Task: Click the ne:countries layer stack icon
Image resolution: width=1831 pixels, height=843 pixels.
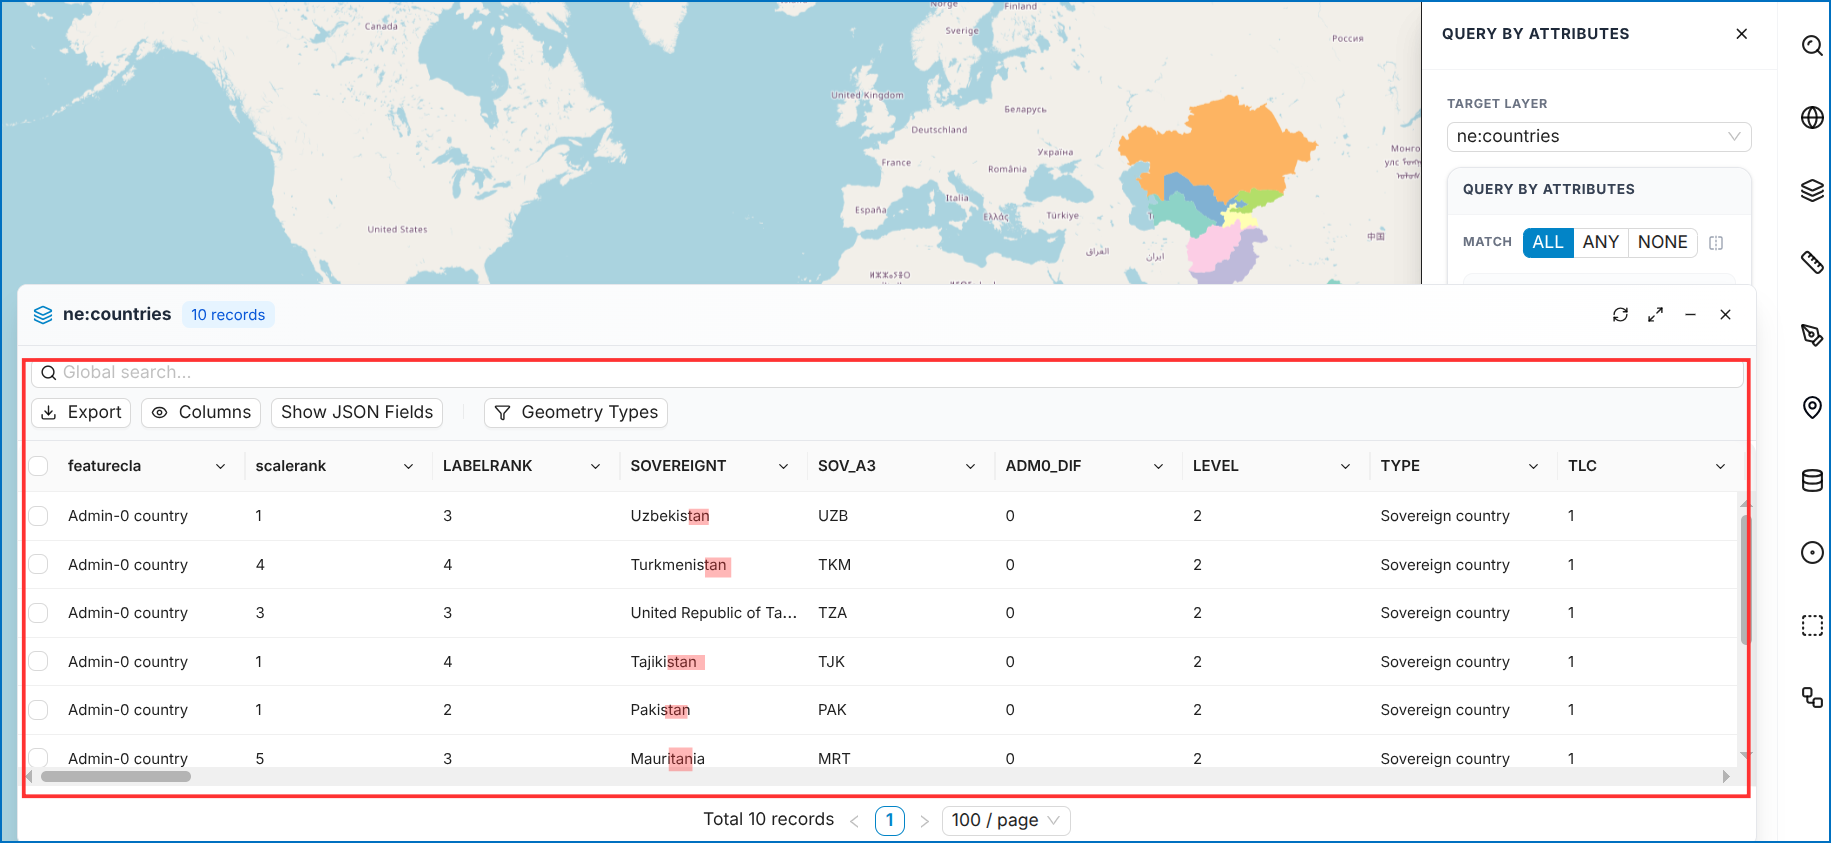Action: pos(43,315)
